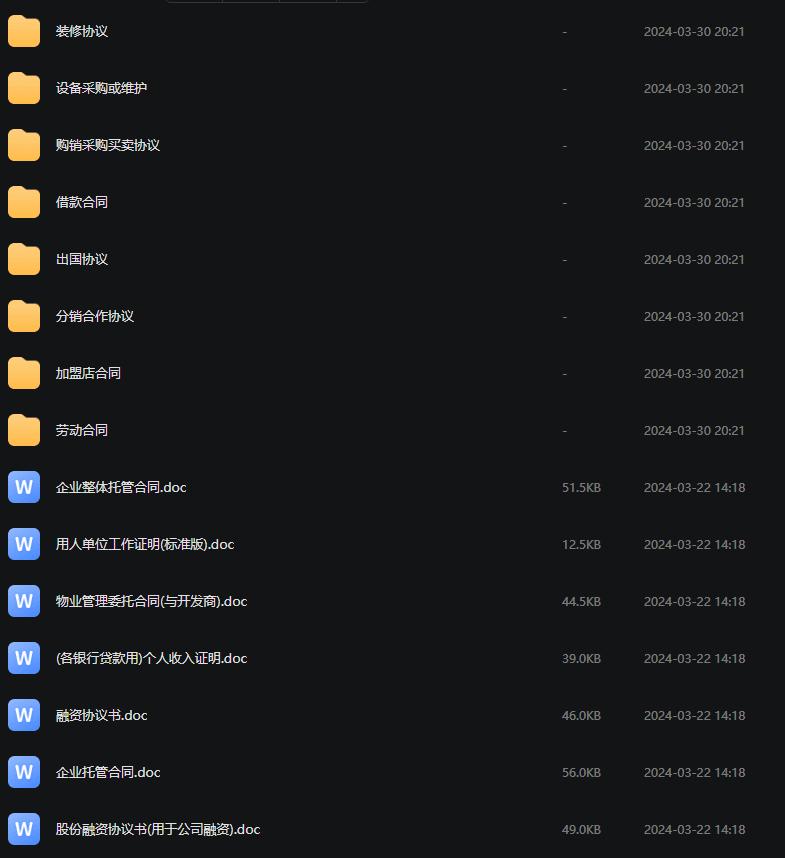Viewport: 785px width, 858px height.
Task: Open the 分销合作协议 folder icon
Action: 24,316
